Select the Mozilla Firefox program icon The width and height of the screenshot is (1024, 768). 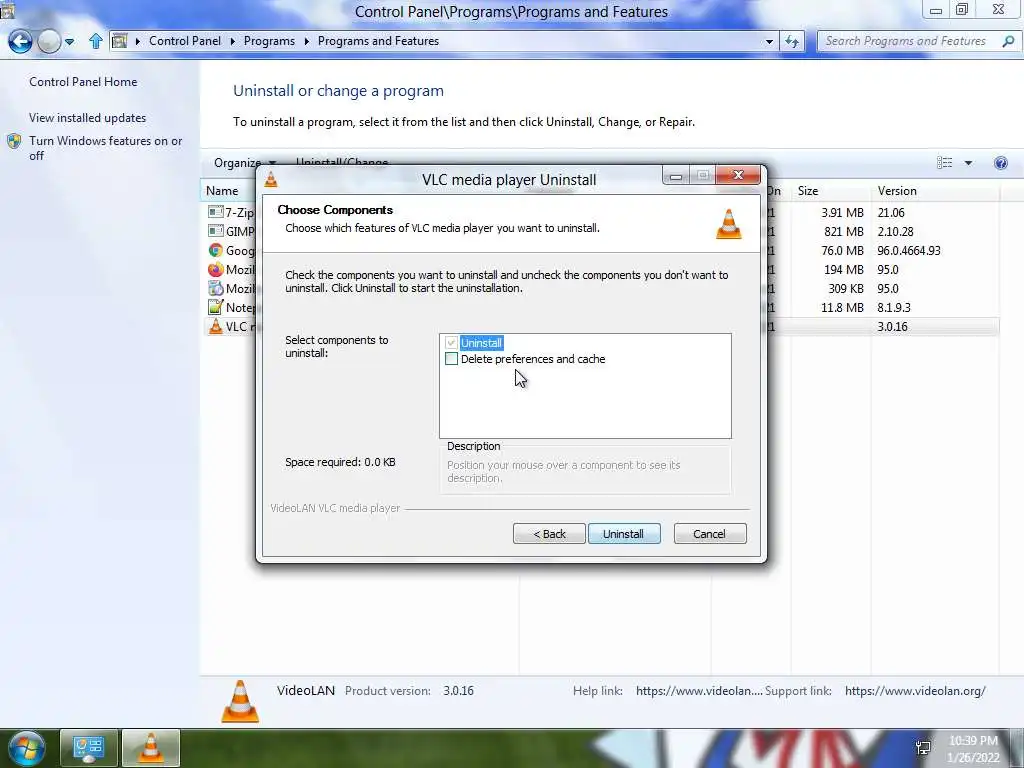pyautogui.click(x=216, y=269)
